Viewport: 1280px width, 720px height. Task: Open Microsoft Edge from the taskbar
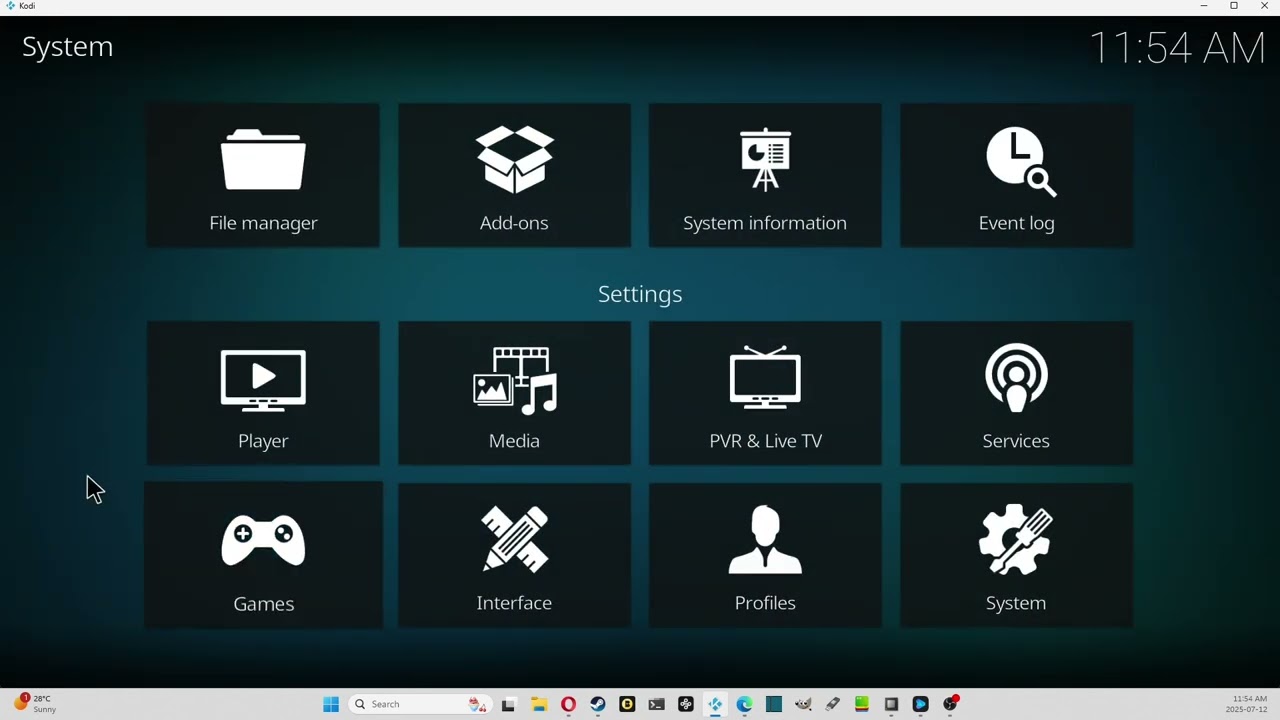[744, 704]
